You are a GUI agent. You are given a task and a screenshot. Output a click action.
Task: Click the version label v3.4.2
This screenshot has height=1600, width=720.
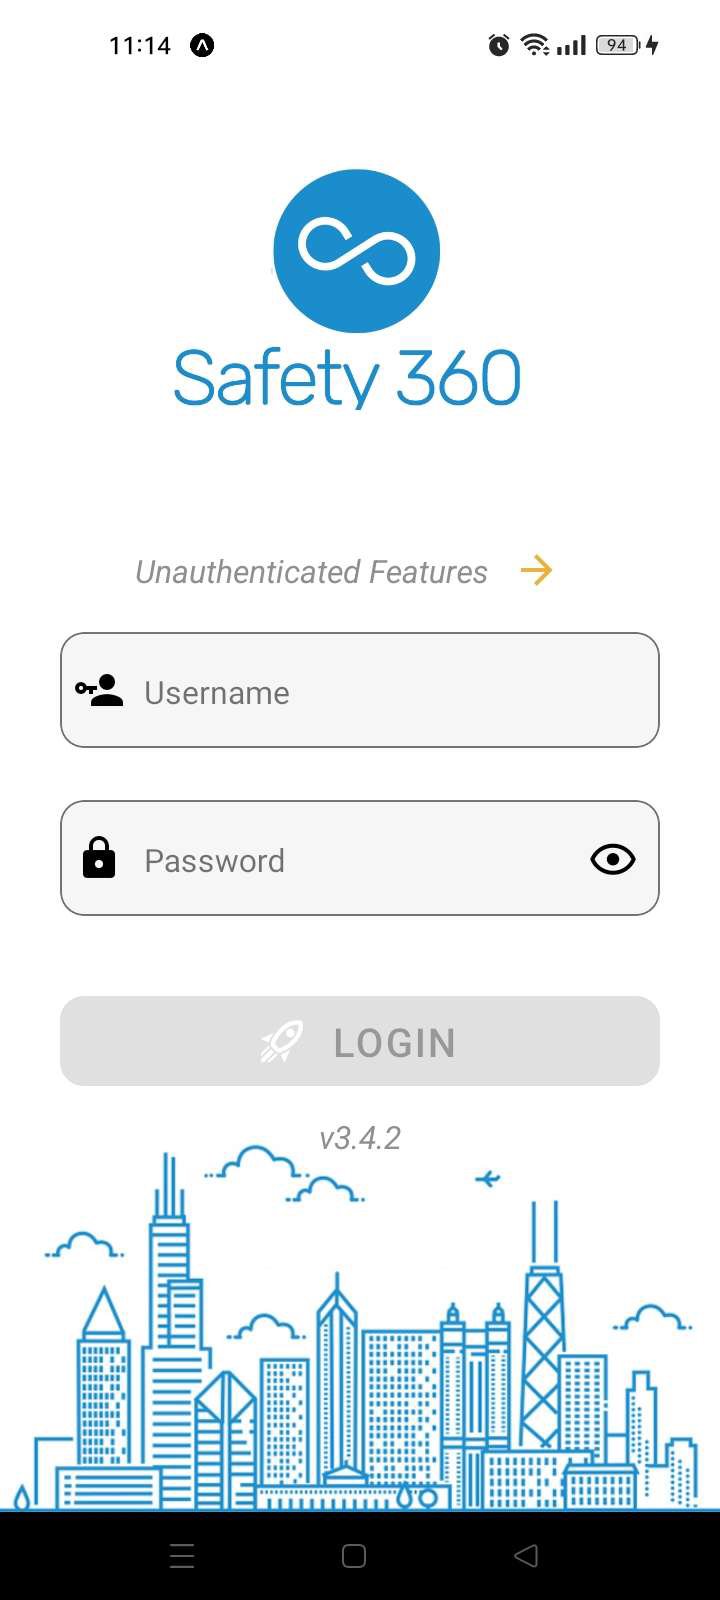coord(360,1137)
